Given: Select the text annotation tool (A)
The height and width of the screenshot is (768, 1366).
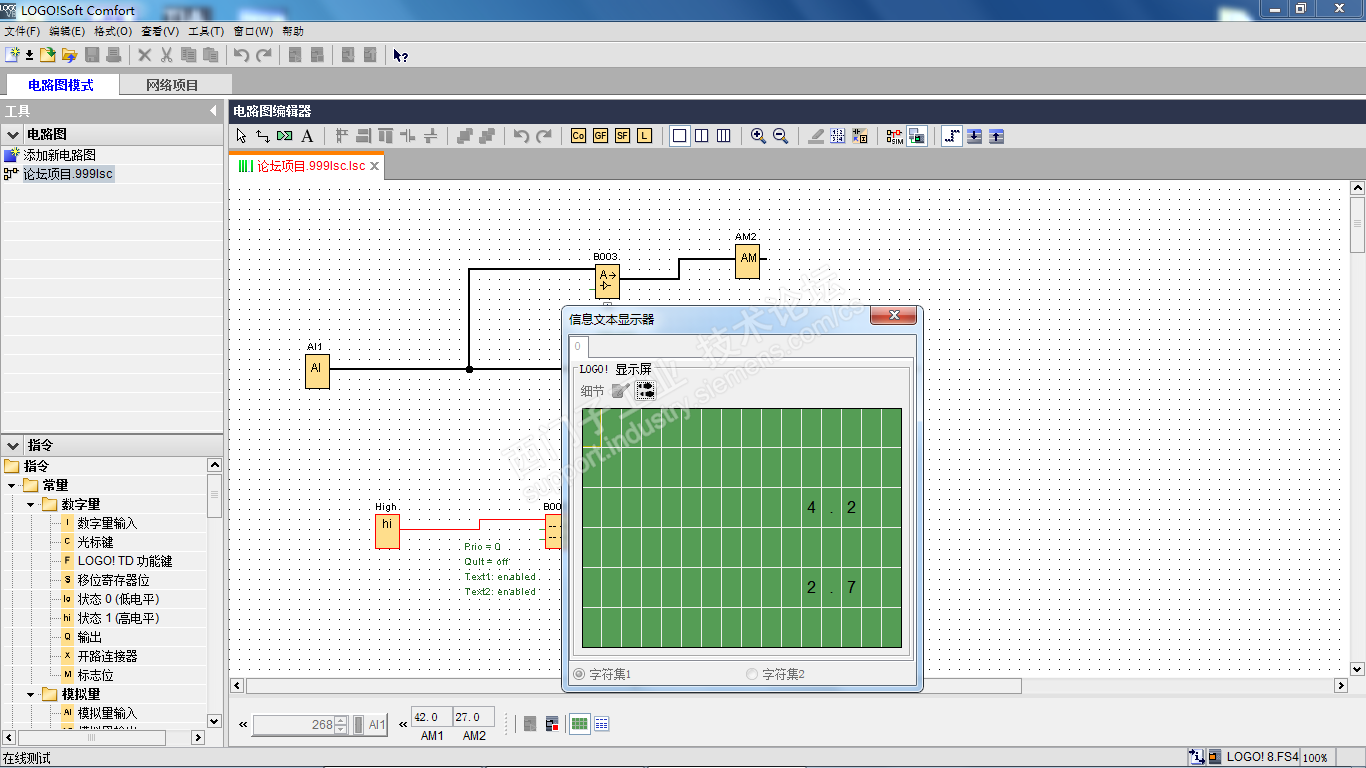Looking at the screenshot, I should (307, 136).
